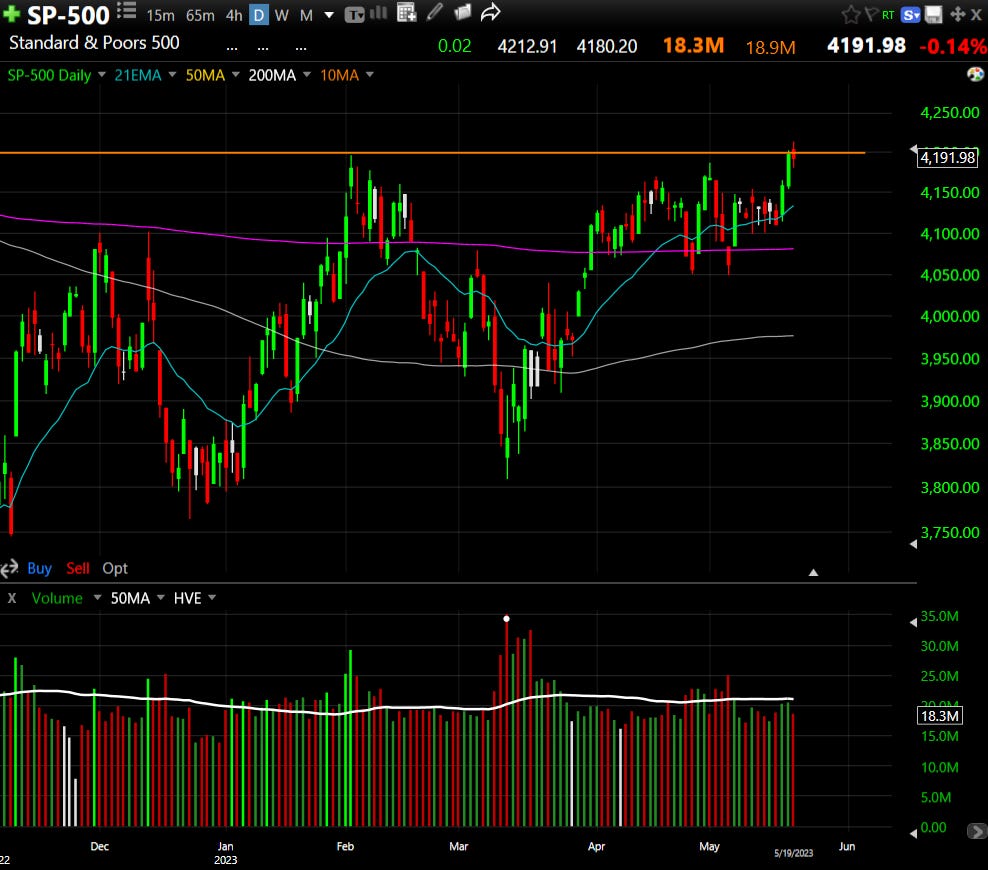Click the orange 18.3M volume value in header

coord(693,45)
